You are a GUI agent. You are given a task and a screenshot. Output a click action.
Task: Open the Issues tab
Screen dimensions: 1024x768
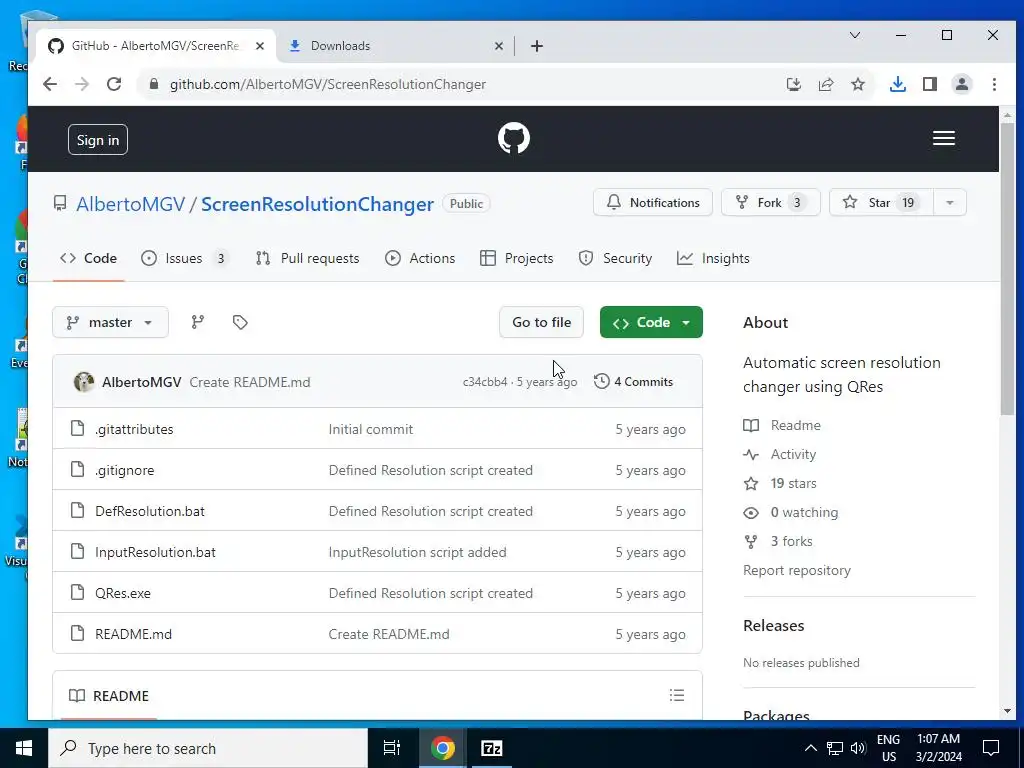click(x=185, y=259)
